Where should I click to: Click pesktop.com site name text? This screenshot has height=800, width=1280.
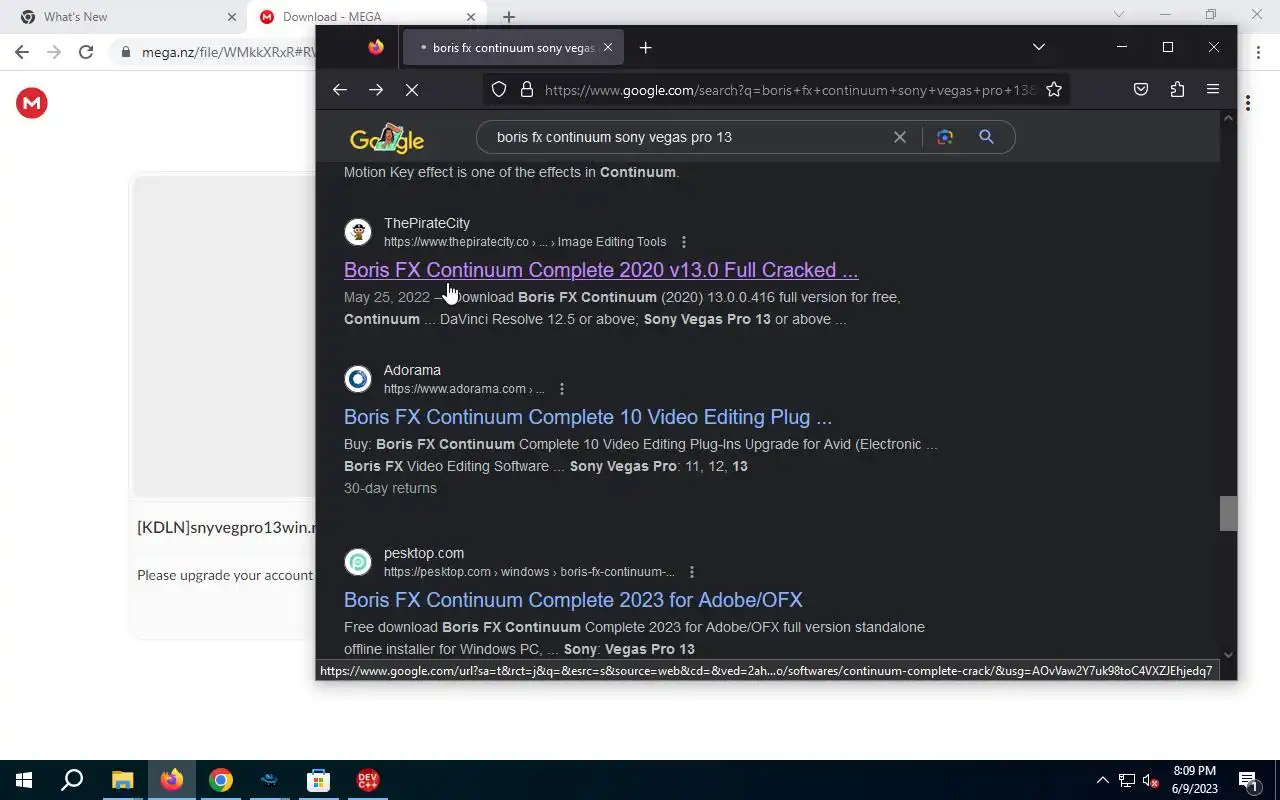coord(424,553)
